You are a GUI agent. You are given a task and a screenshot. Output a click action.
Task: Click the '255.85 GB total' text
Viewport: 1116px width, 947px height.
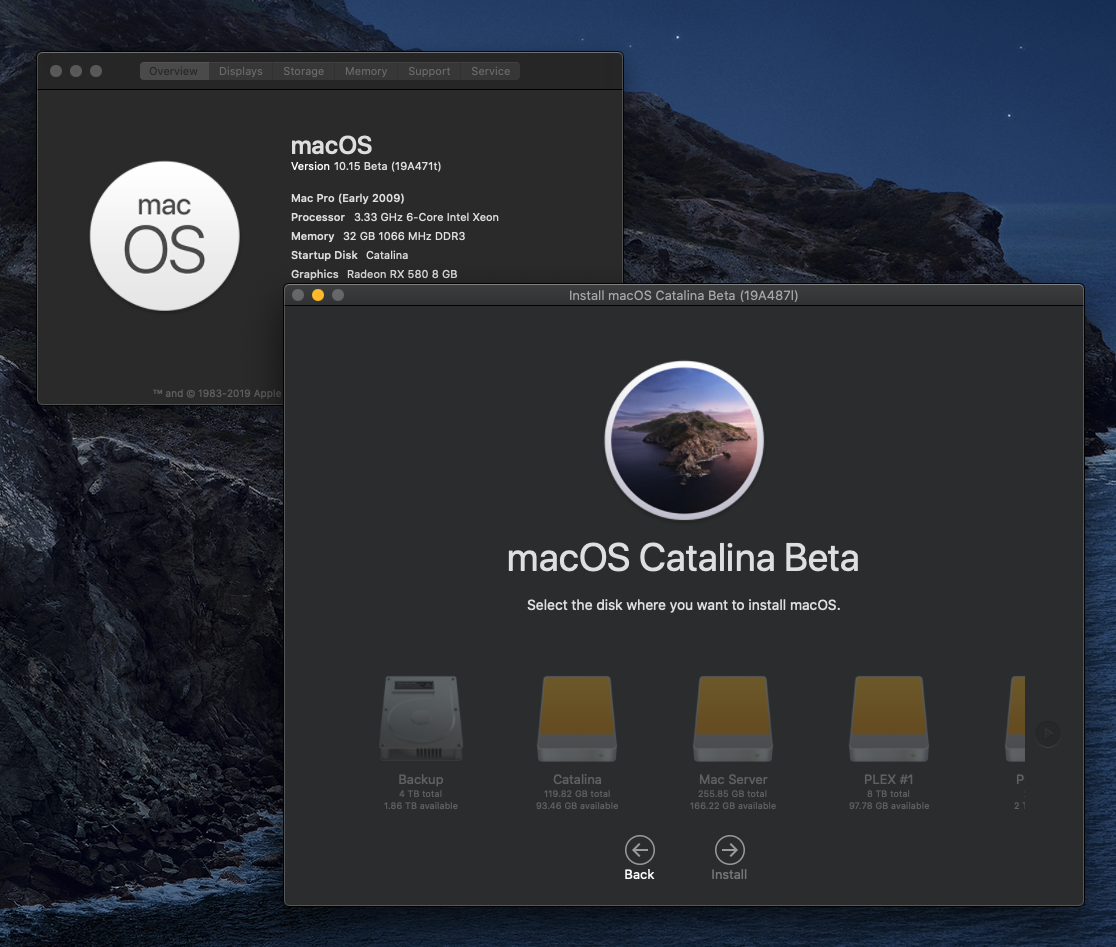click(733, 794)
